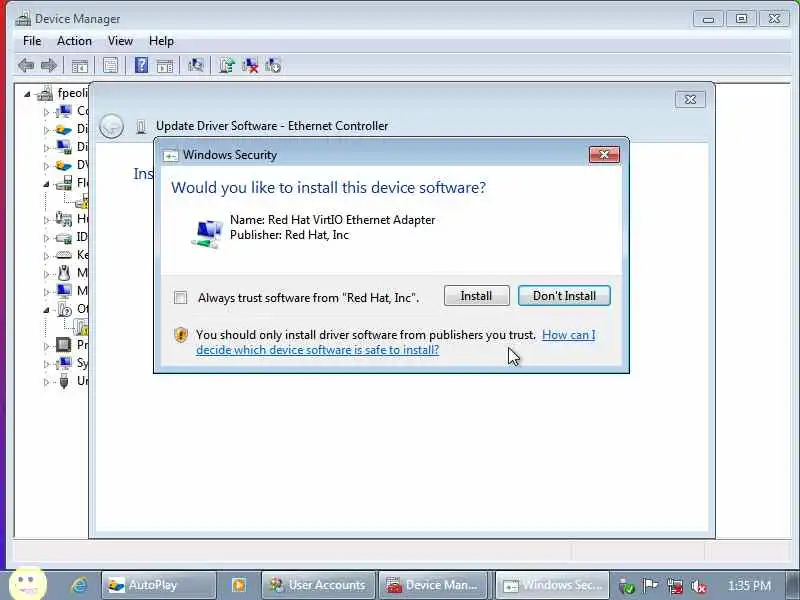The width and height of the screenshot is (800, 600).
Task: Expand the IDE controllers node
Action: (x=46, y=238)
